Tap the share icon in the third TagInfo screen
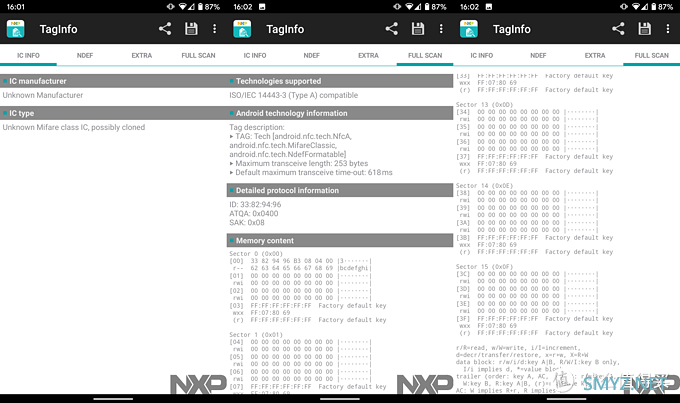The image size is (680, 403). click(x=618, y=29)
